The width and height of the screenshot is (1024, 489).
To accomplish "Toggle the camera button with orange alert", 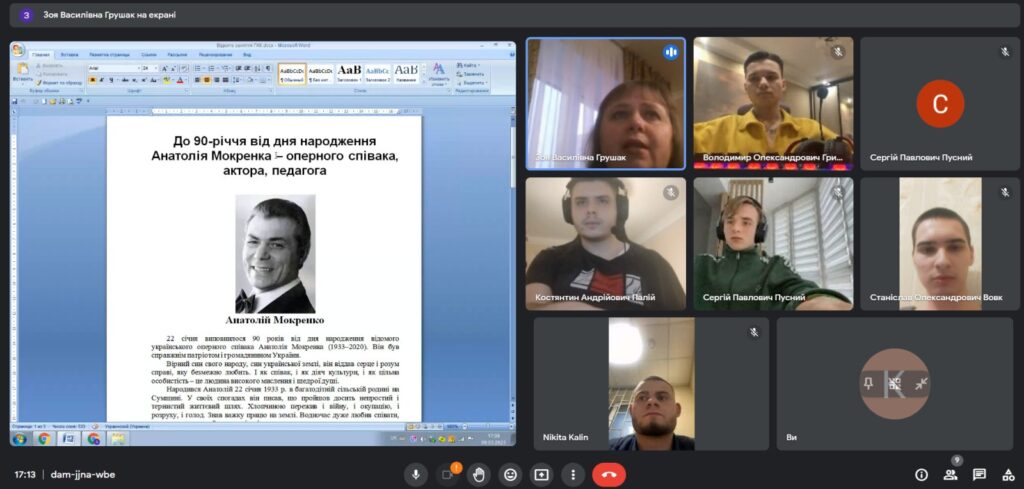I will pyautogui.click(x=447, y=474).
